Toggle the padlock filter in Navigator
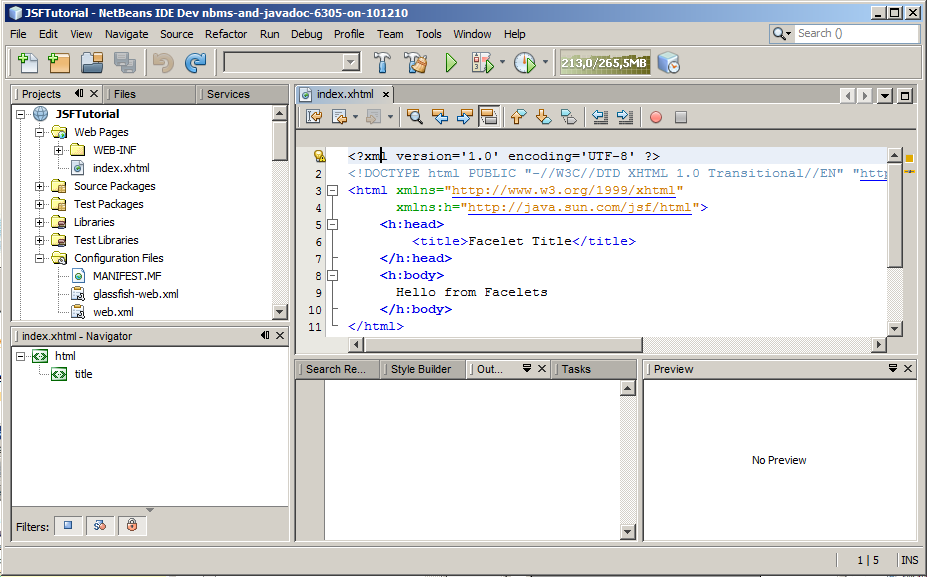 point(131,525)
